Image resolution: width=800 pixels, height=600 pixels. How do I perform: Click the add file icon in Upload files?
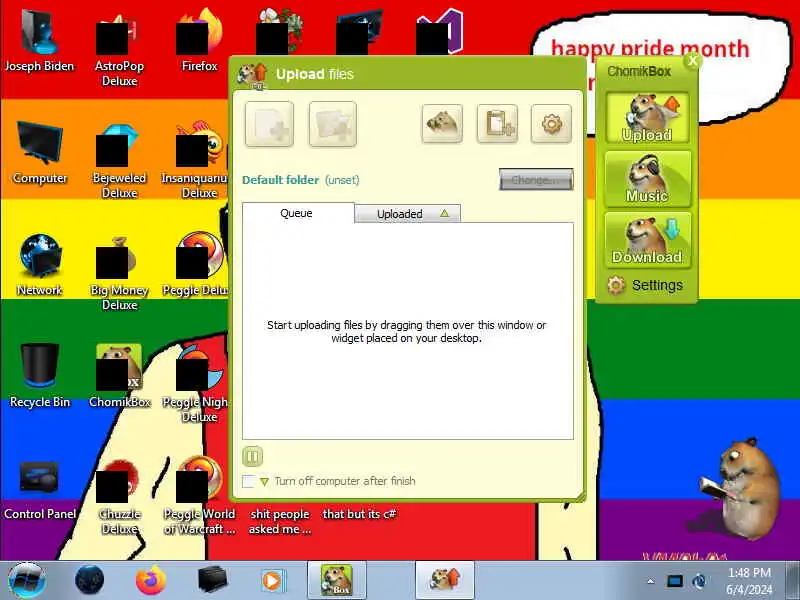pyautogui.click(x=269, y=124)
